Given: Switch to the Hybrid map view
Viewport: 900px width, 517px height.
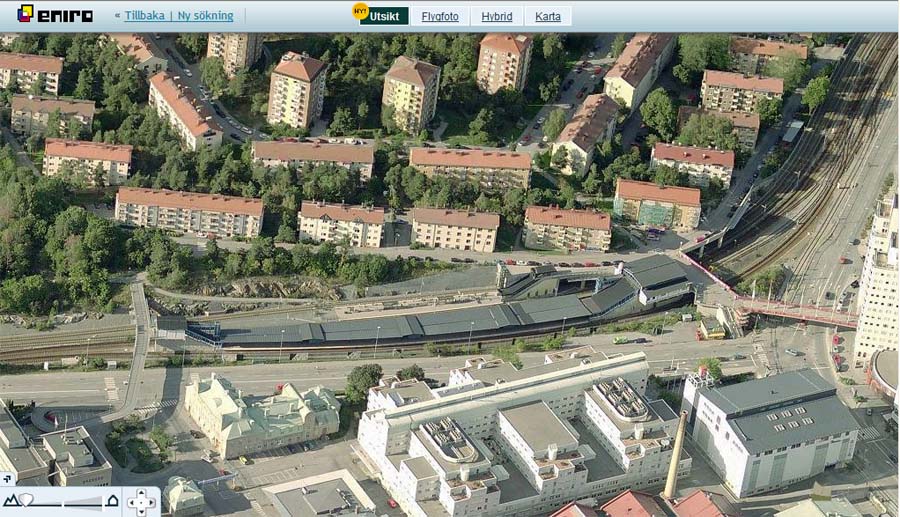Looking at the screenshot, I should tap(496, 17).
